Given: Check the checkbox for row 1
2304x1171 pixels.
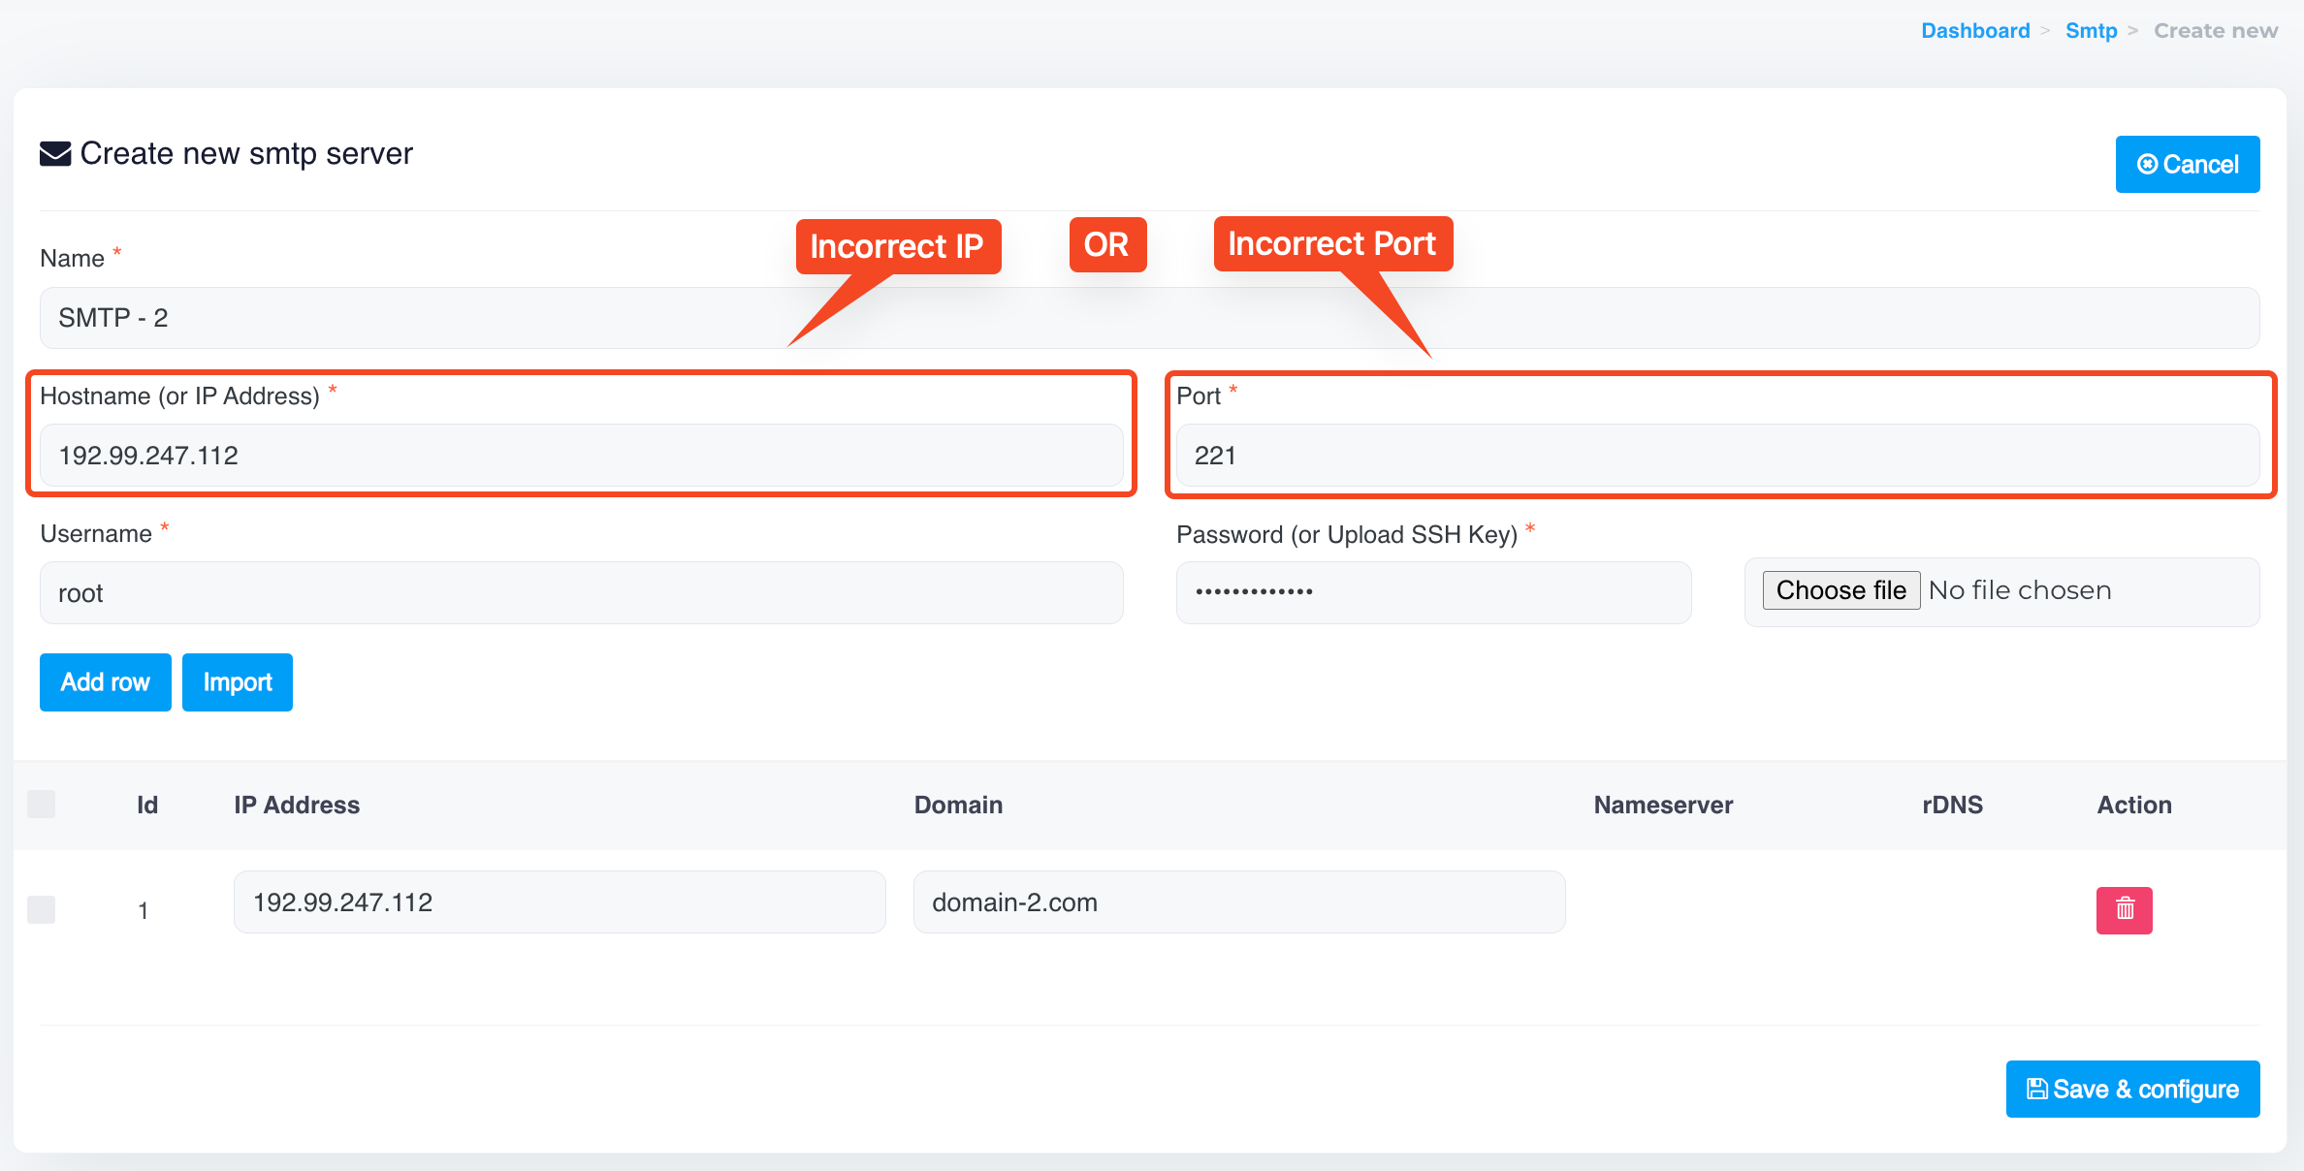Looking at the screenshot, I should tap(41, 909).
